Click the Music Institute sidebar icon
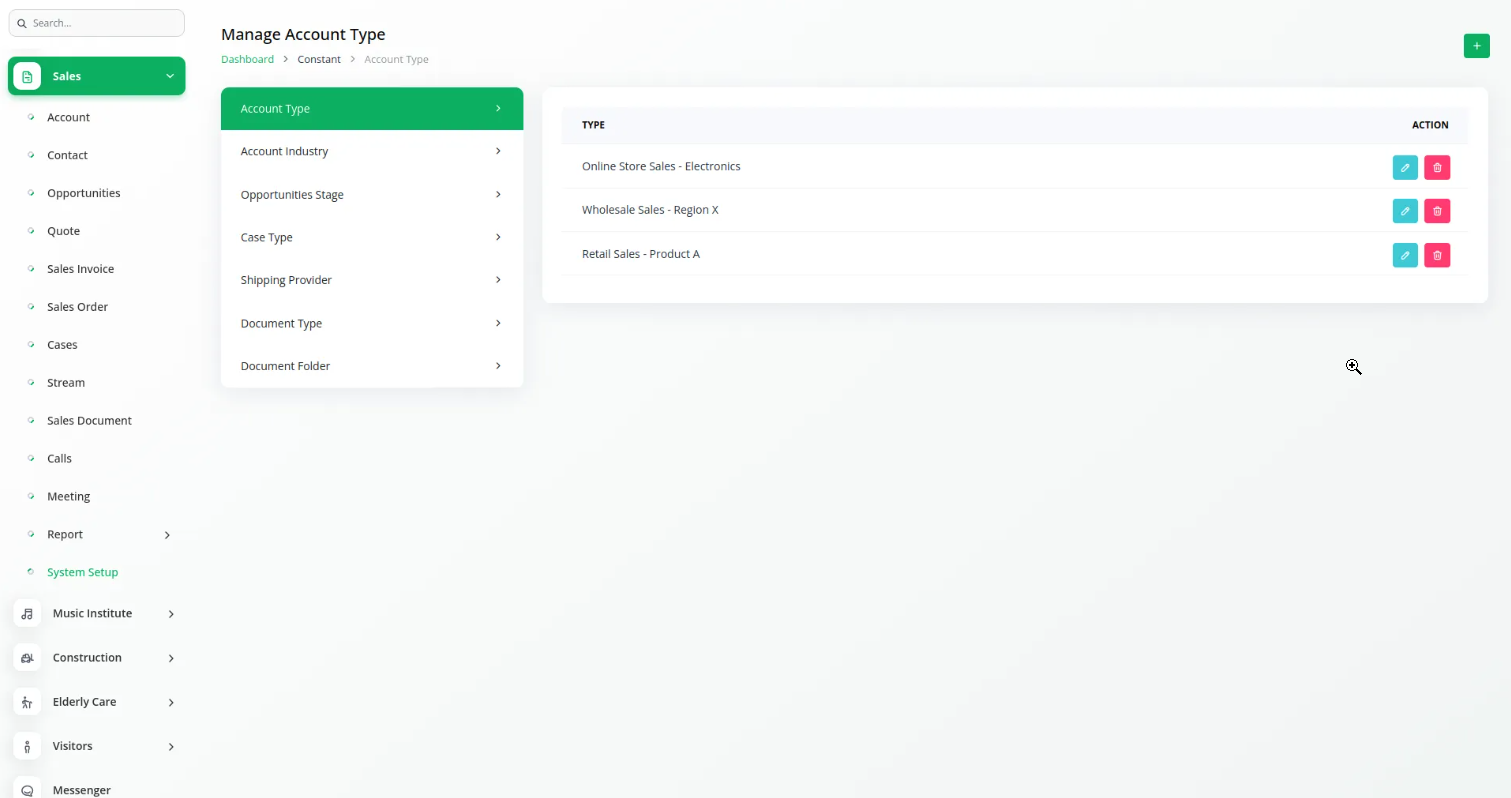1511x798 pixels. 27,614
